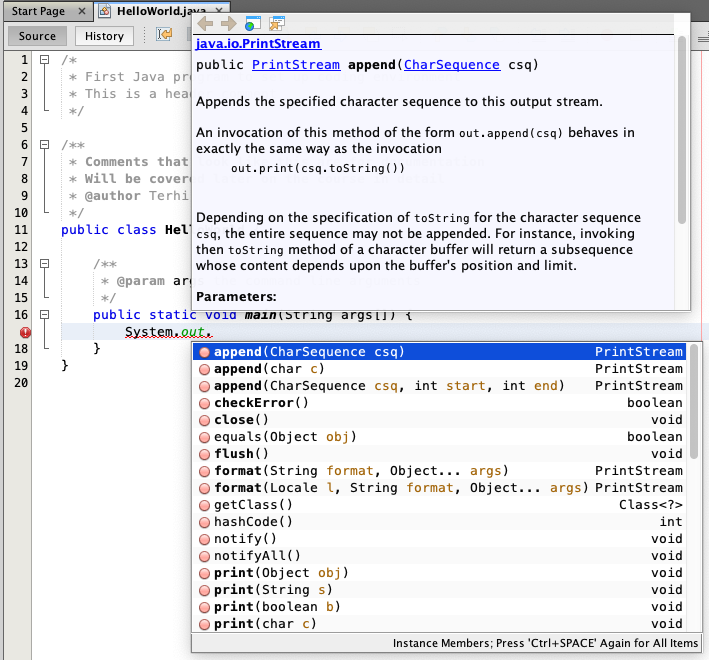This screenshot has height=660, width=709.
Task: Click the error marker on line 17
Action: 25,332
